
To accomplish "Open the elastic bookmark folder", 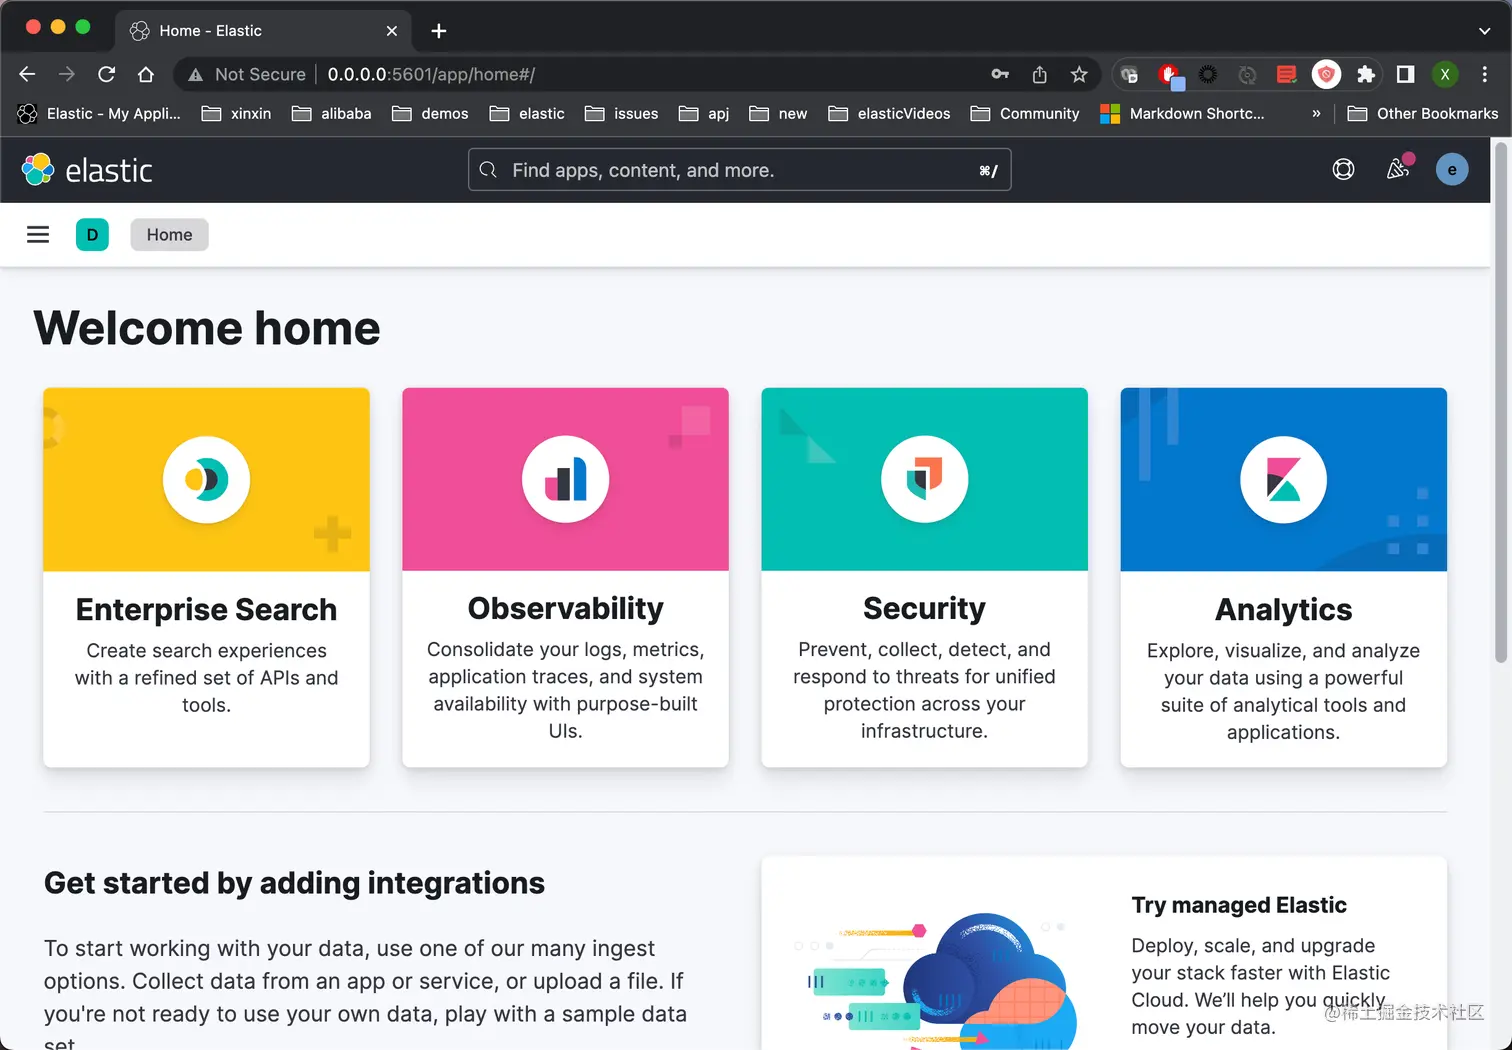I will point(527,114).
